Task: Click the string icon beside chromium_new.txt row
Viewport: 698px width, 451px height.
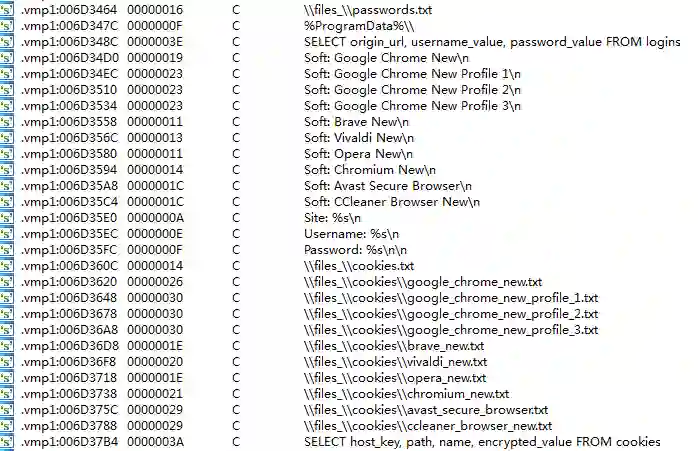Action: pyautogui.click(x=8, y=394)
